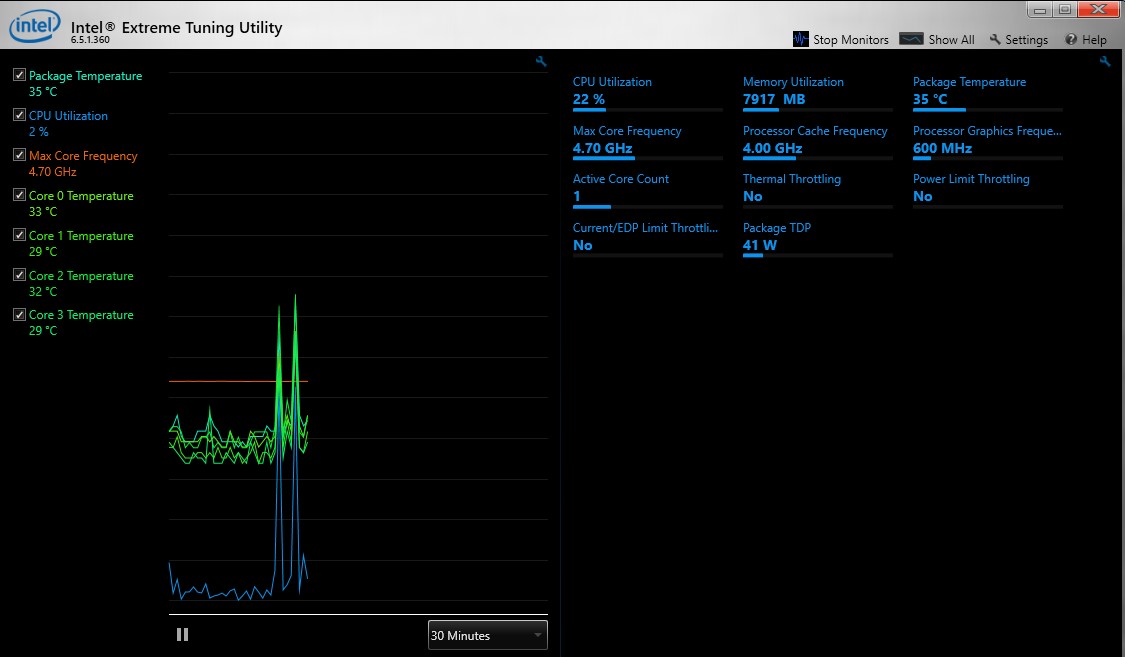Toggle Core 1 Temperature checkbox
The height and width of the screenshot is (657, 1125).
(x=19, y=235)
